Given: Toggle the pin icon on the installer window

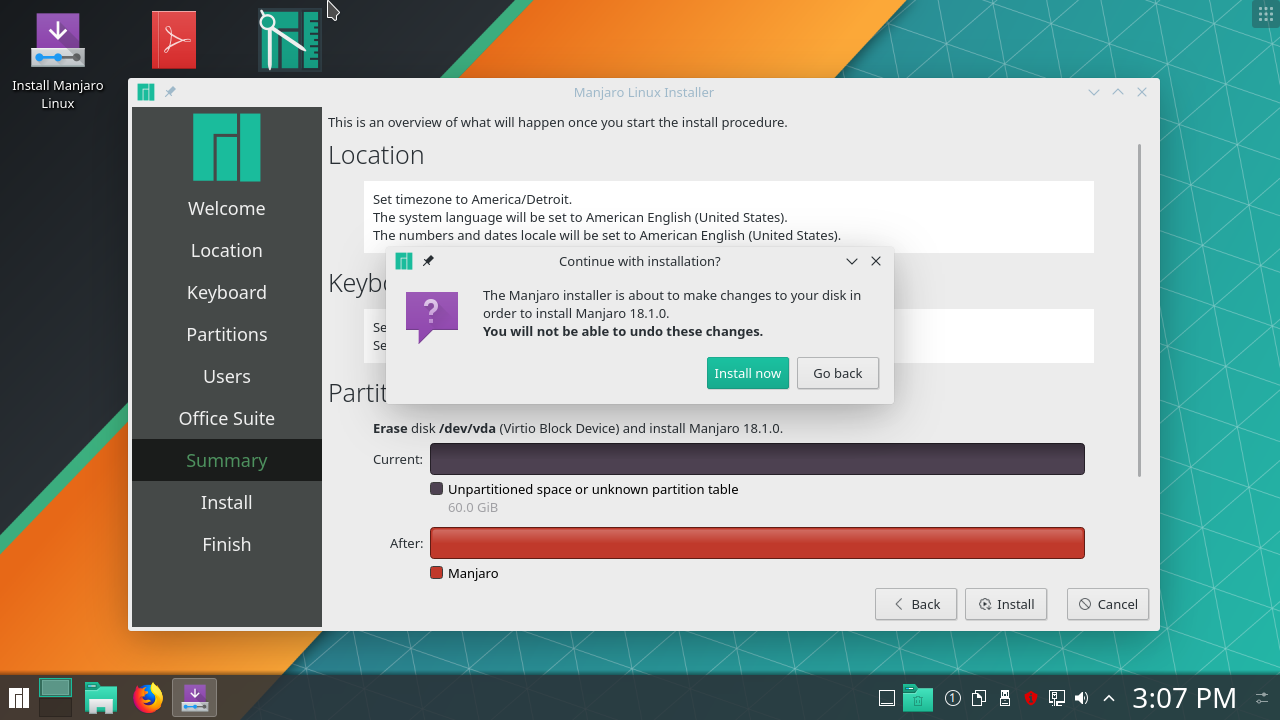Looking at the screenshot, I should point(169,91).
